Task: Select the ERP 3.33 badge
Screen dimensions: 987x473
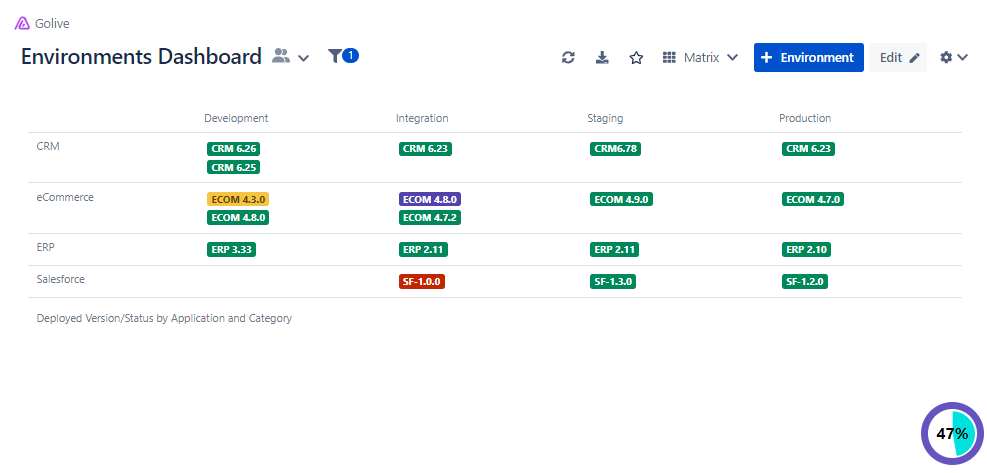Action: pos(232,250)
